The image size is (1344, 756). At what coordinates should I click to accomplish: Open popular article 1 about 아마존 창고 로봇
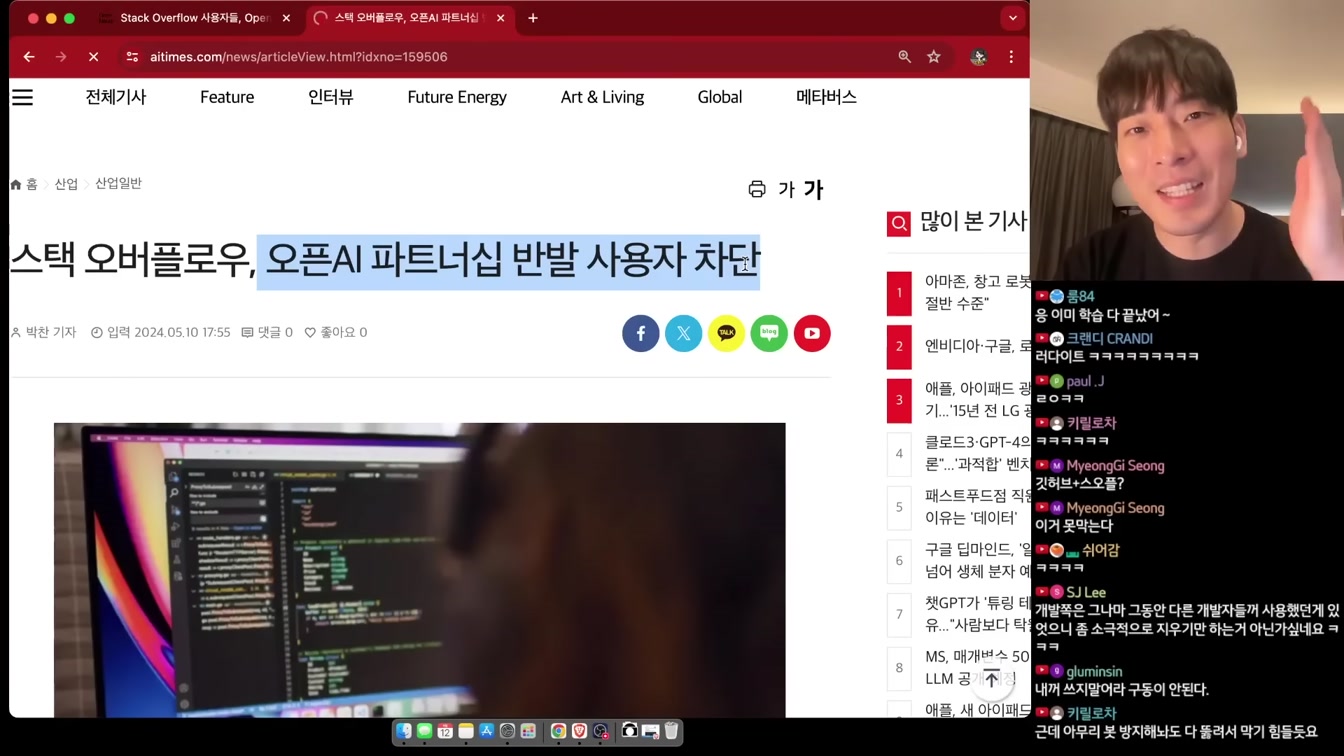(x=977, y=293)
